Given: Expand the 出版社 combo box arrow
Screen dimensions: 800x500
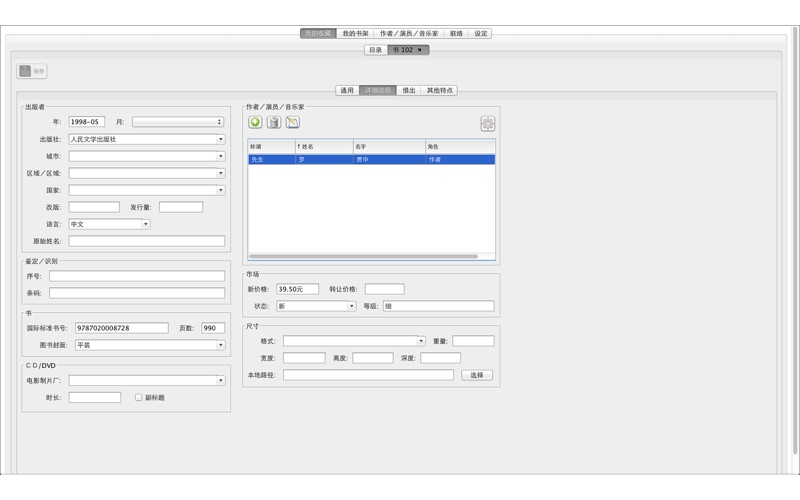Looking at the screenshot, I should point(221,139).
